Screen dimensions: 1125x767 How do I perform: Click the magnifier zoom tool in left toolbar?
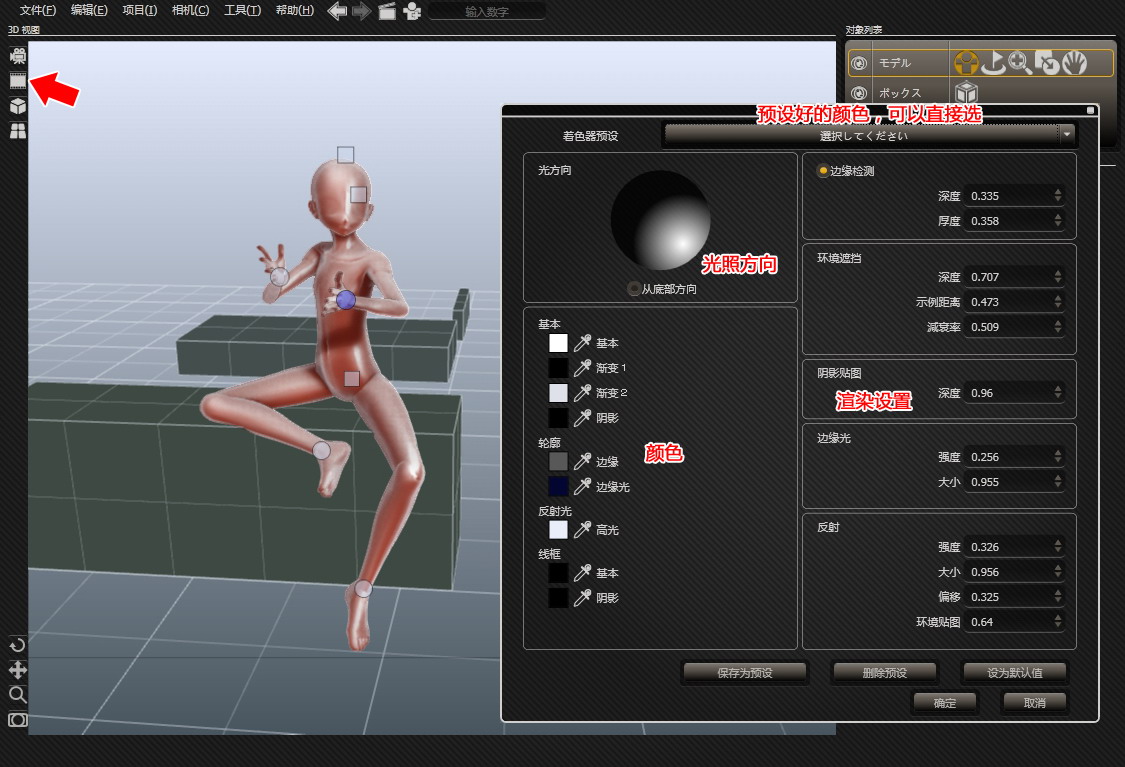click(18, 695)
